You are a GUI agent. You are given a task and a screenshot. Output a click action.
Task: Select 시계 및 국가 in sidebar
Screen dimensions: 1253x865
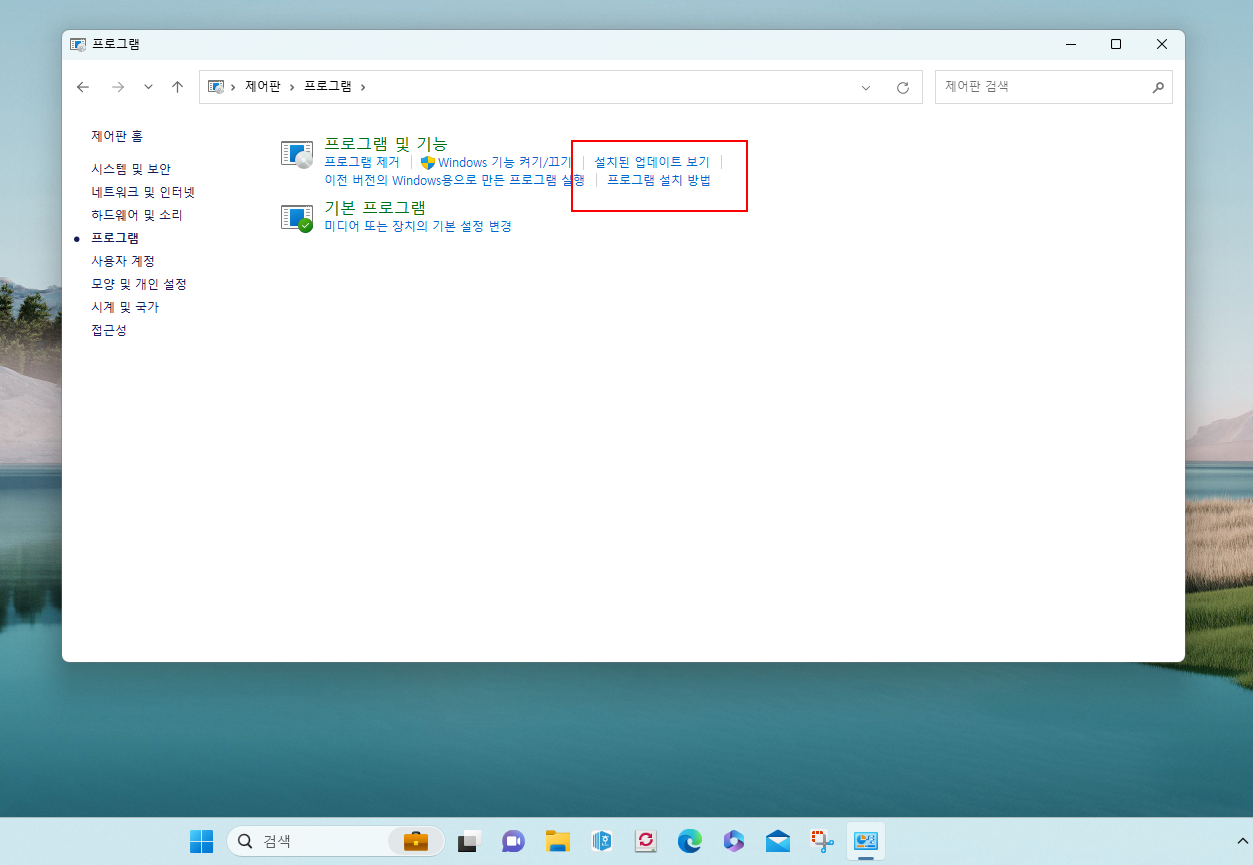click(125, 307)
